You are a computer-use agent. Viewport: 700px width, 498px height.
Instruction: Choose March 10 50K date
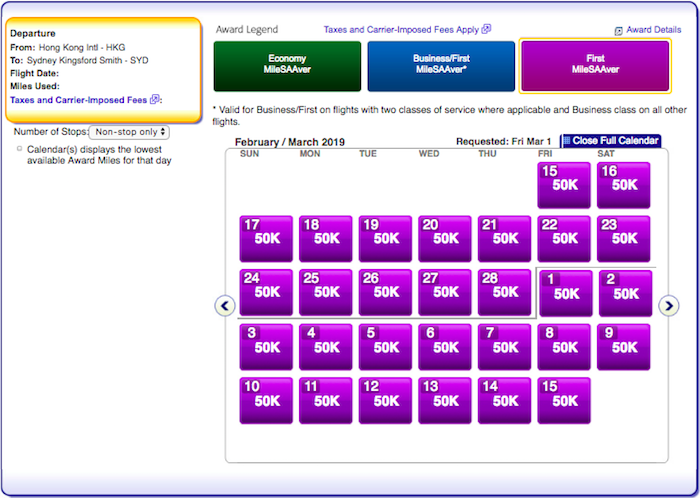tap(266, 400)
